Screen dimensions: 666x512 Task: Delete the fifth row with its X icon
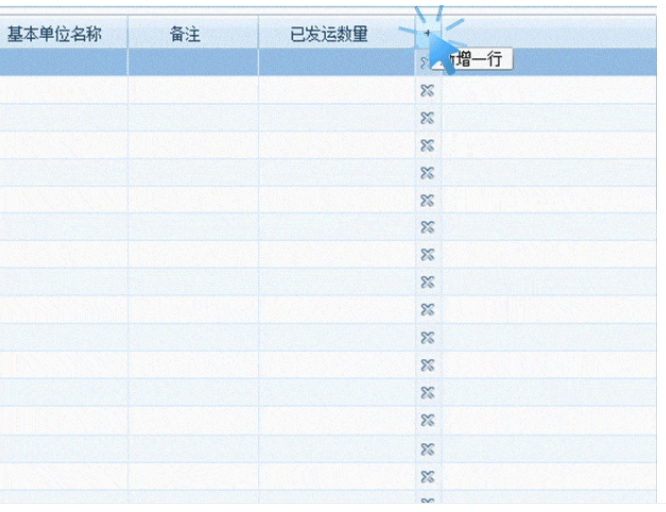tap(427, 173)
